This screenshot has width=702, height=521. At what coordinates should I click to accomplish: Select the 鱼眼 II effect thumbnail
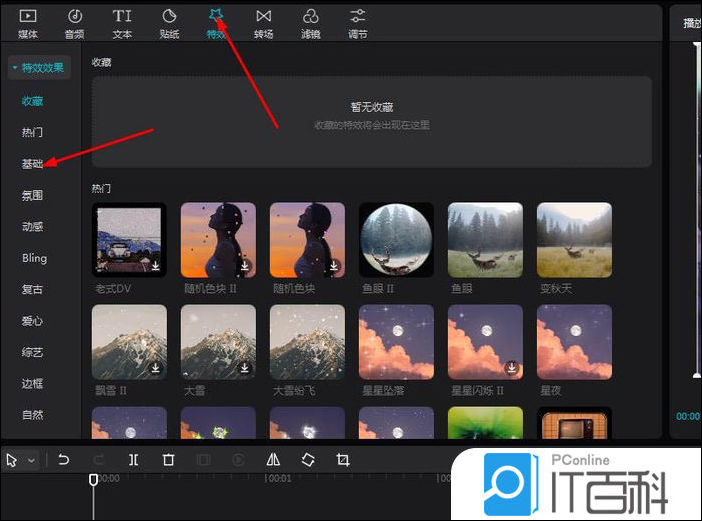[396, 239]
